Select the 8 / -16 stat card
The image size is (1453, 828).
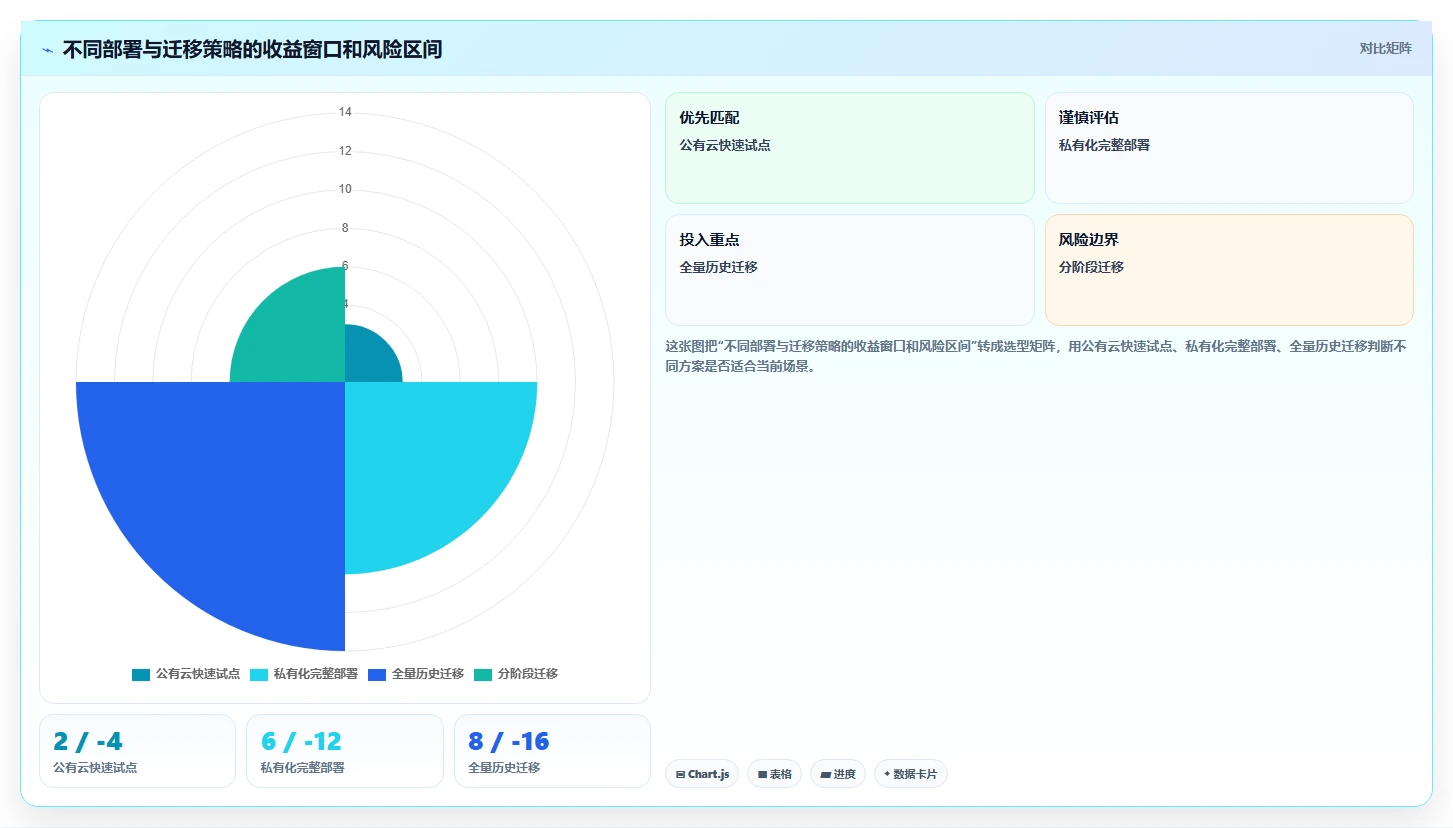(x=552, y=751)
